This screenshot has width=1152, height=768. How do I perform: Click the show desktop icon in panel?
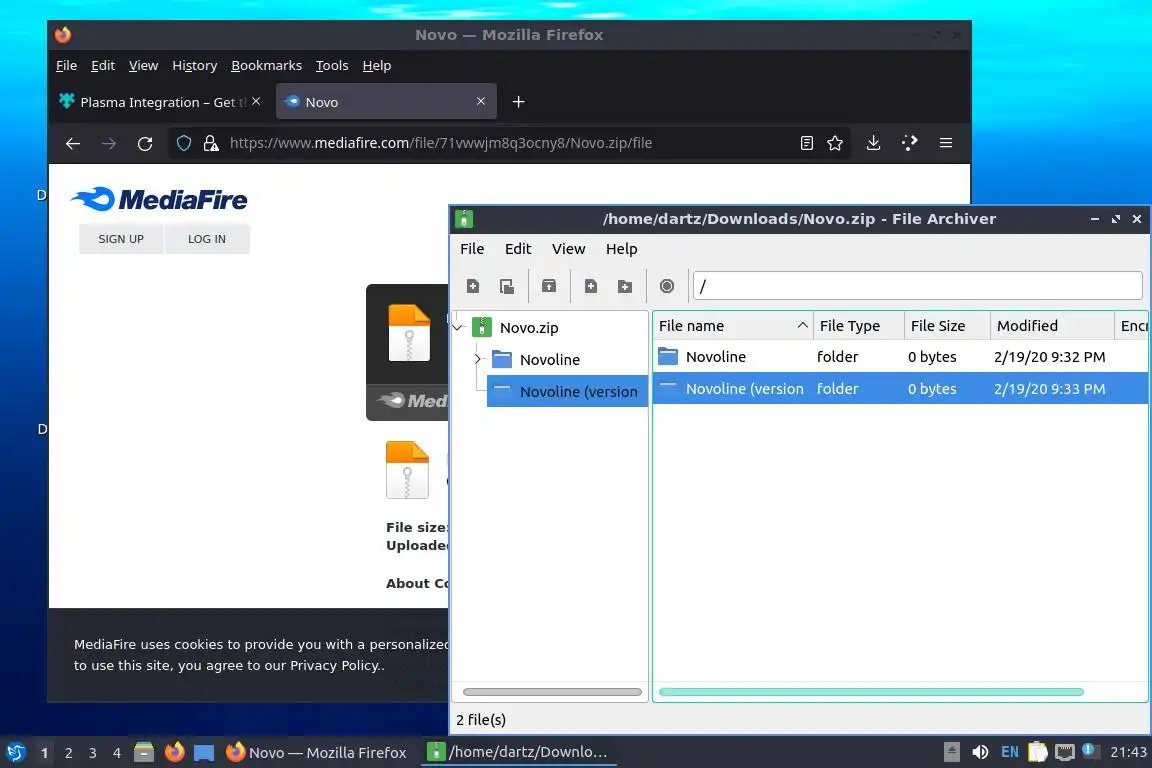tap(204, 753)
